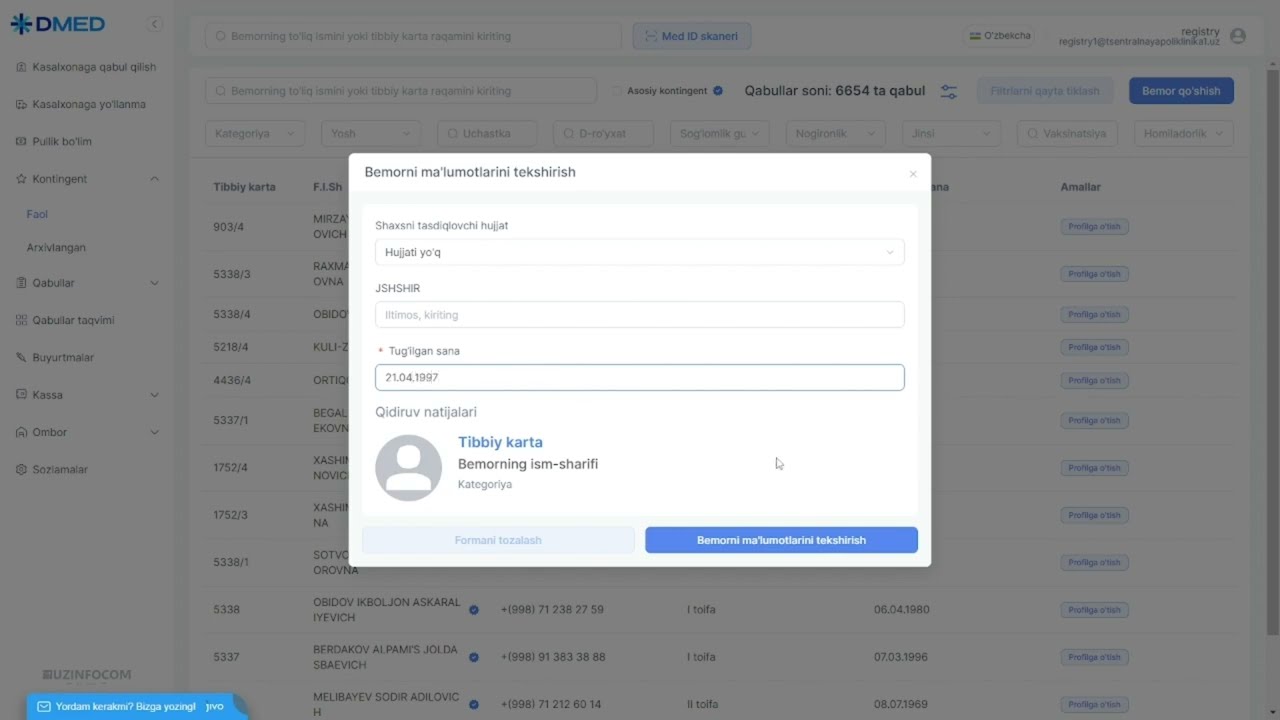Open the Kategoriya filter dropdown
The height and width of the screenshot is (720, 1280).
point(254,133)
